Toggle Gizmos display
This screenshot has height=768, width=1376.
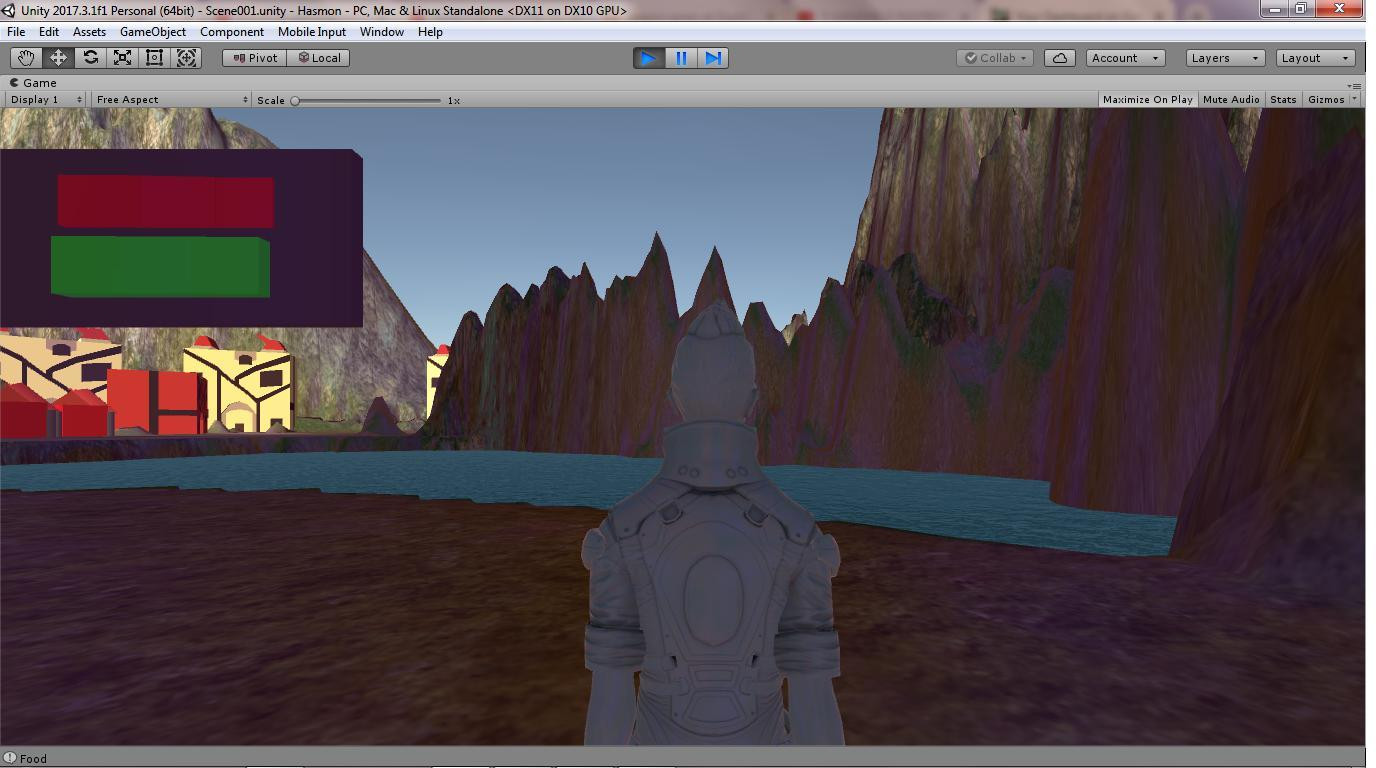(1326, 100)
